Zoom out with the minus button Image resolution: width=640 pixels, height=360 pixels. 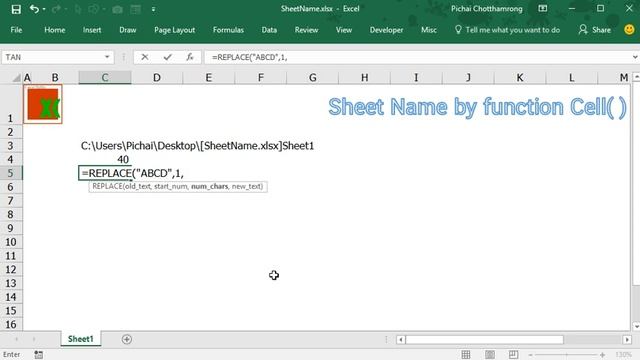pyautogui.click(x=530, y=355)
